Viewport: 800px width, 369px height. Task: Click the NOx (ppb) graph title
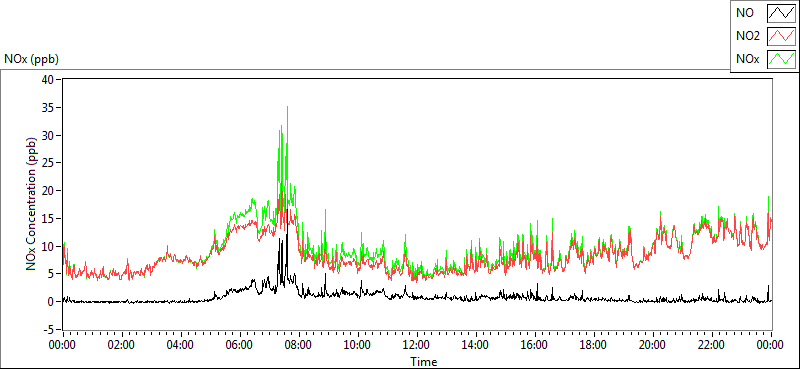click(32, 59)
